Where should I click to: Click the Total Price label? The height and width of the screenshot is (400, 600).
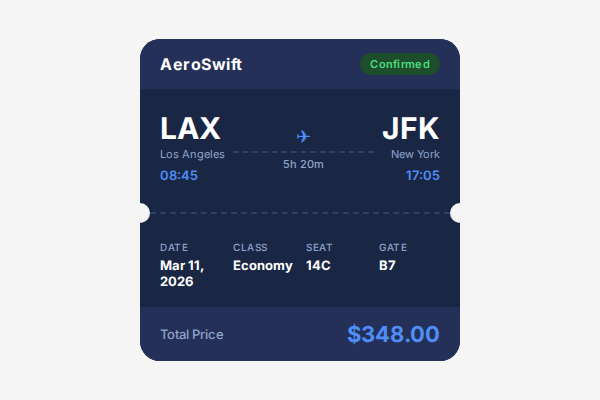pyautogui.click(x=192, y=335)
